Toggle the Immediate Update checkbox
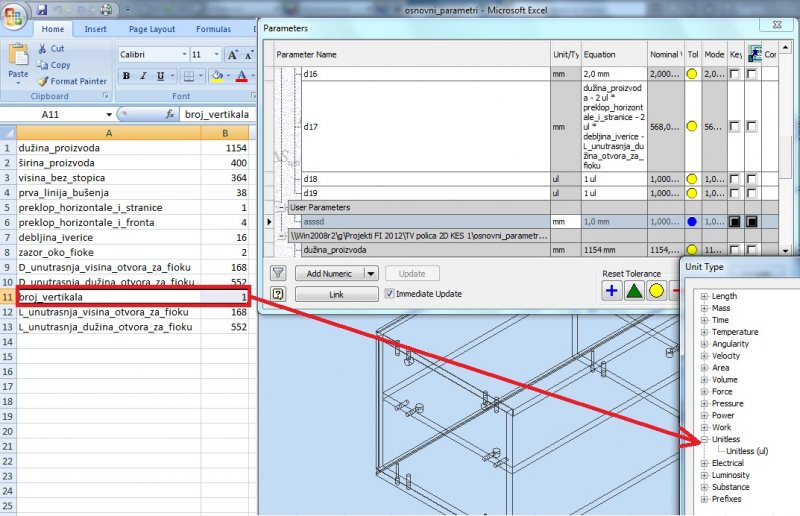 [x=390, y=294]
